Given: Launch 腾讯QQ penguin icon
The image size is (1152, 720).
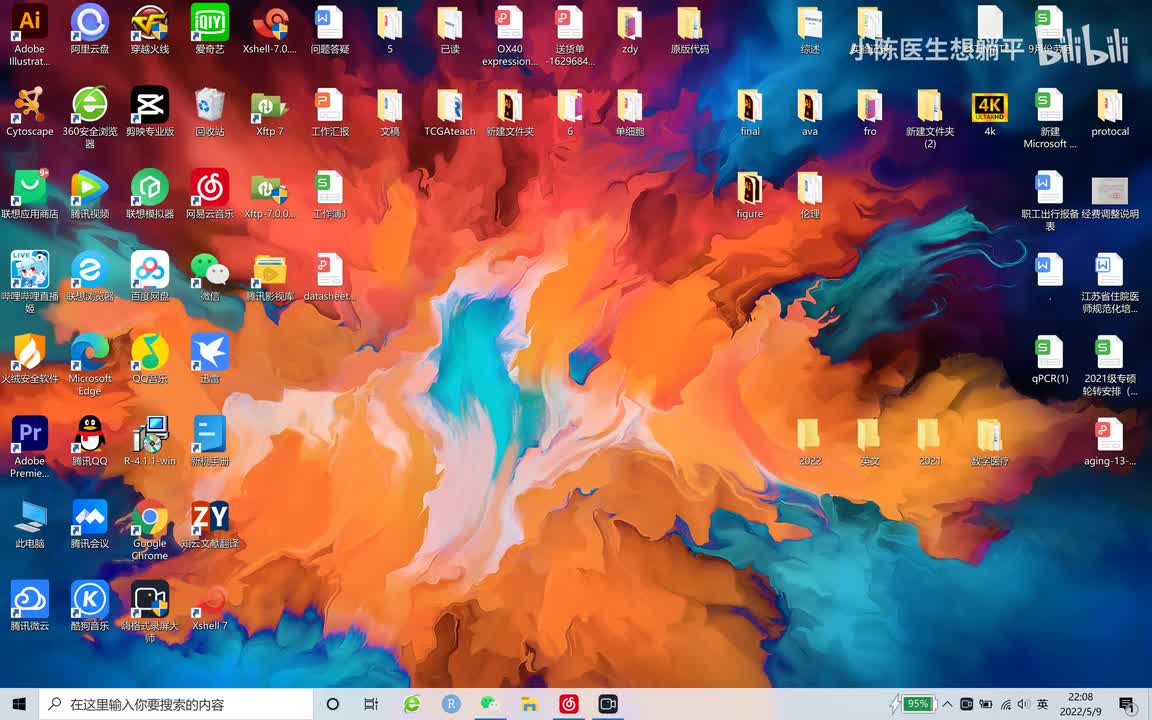Looking at the screenshot, I should [x=90, y=440].
